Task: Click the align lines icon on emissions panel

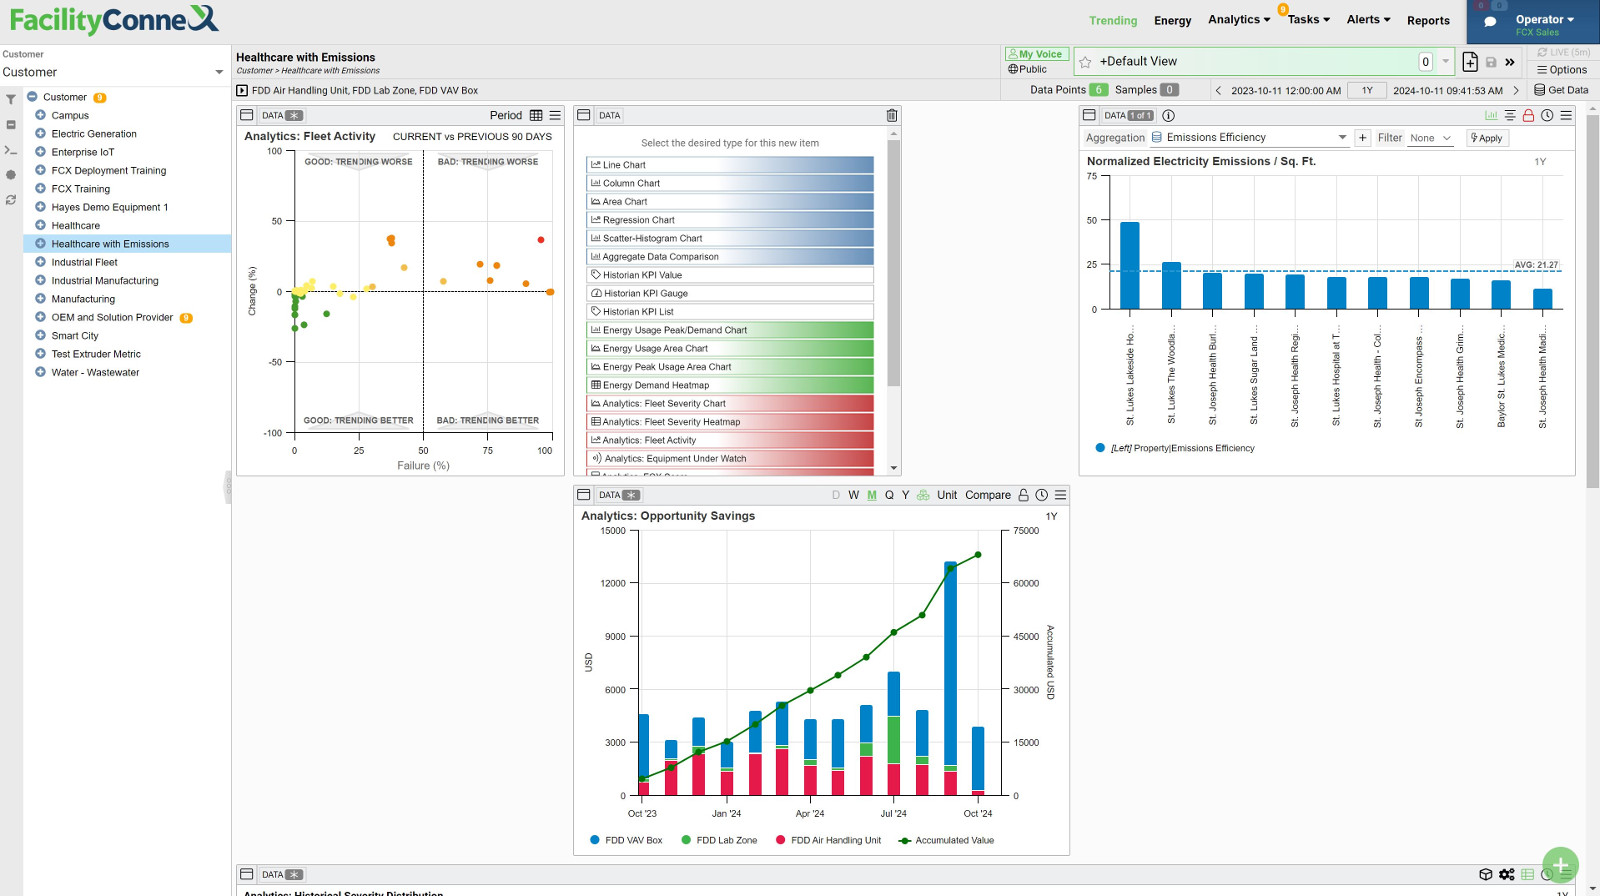Action: pos(1510,116)
